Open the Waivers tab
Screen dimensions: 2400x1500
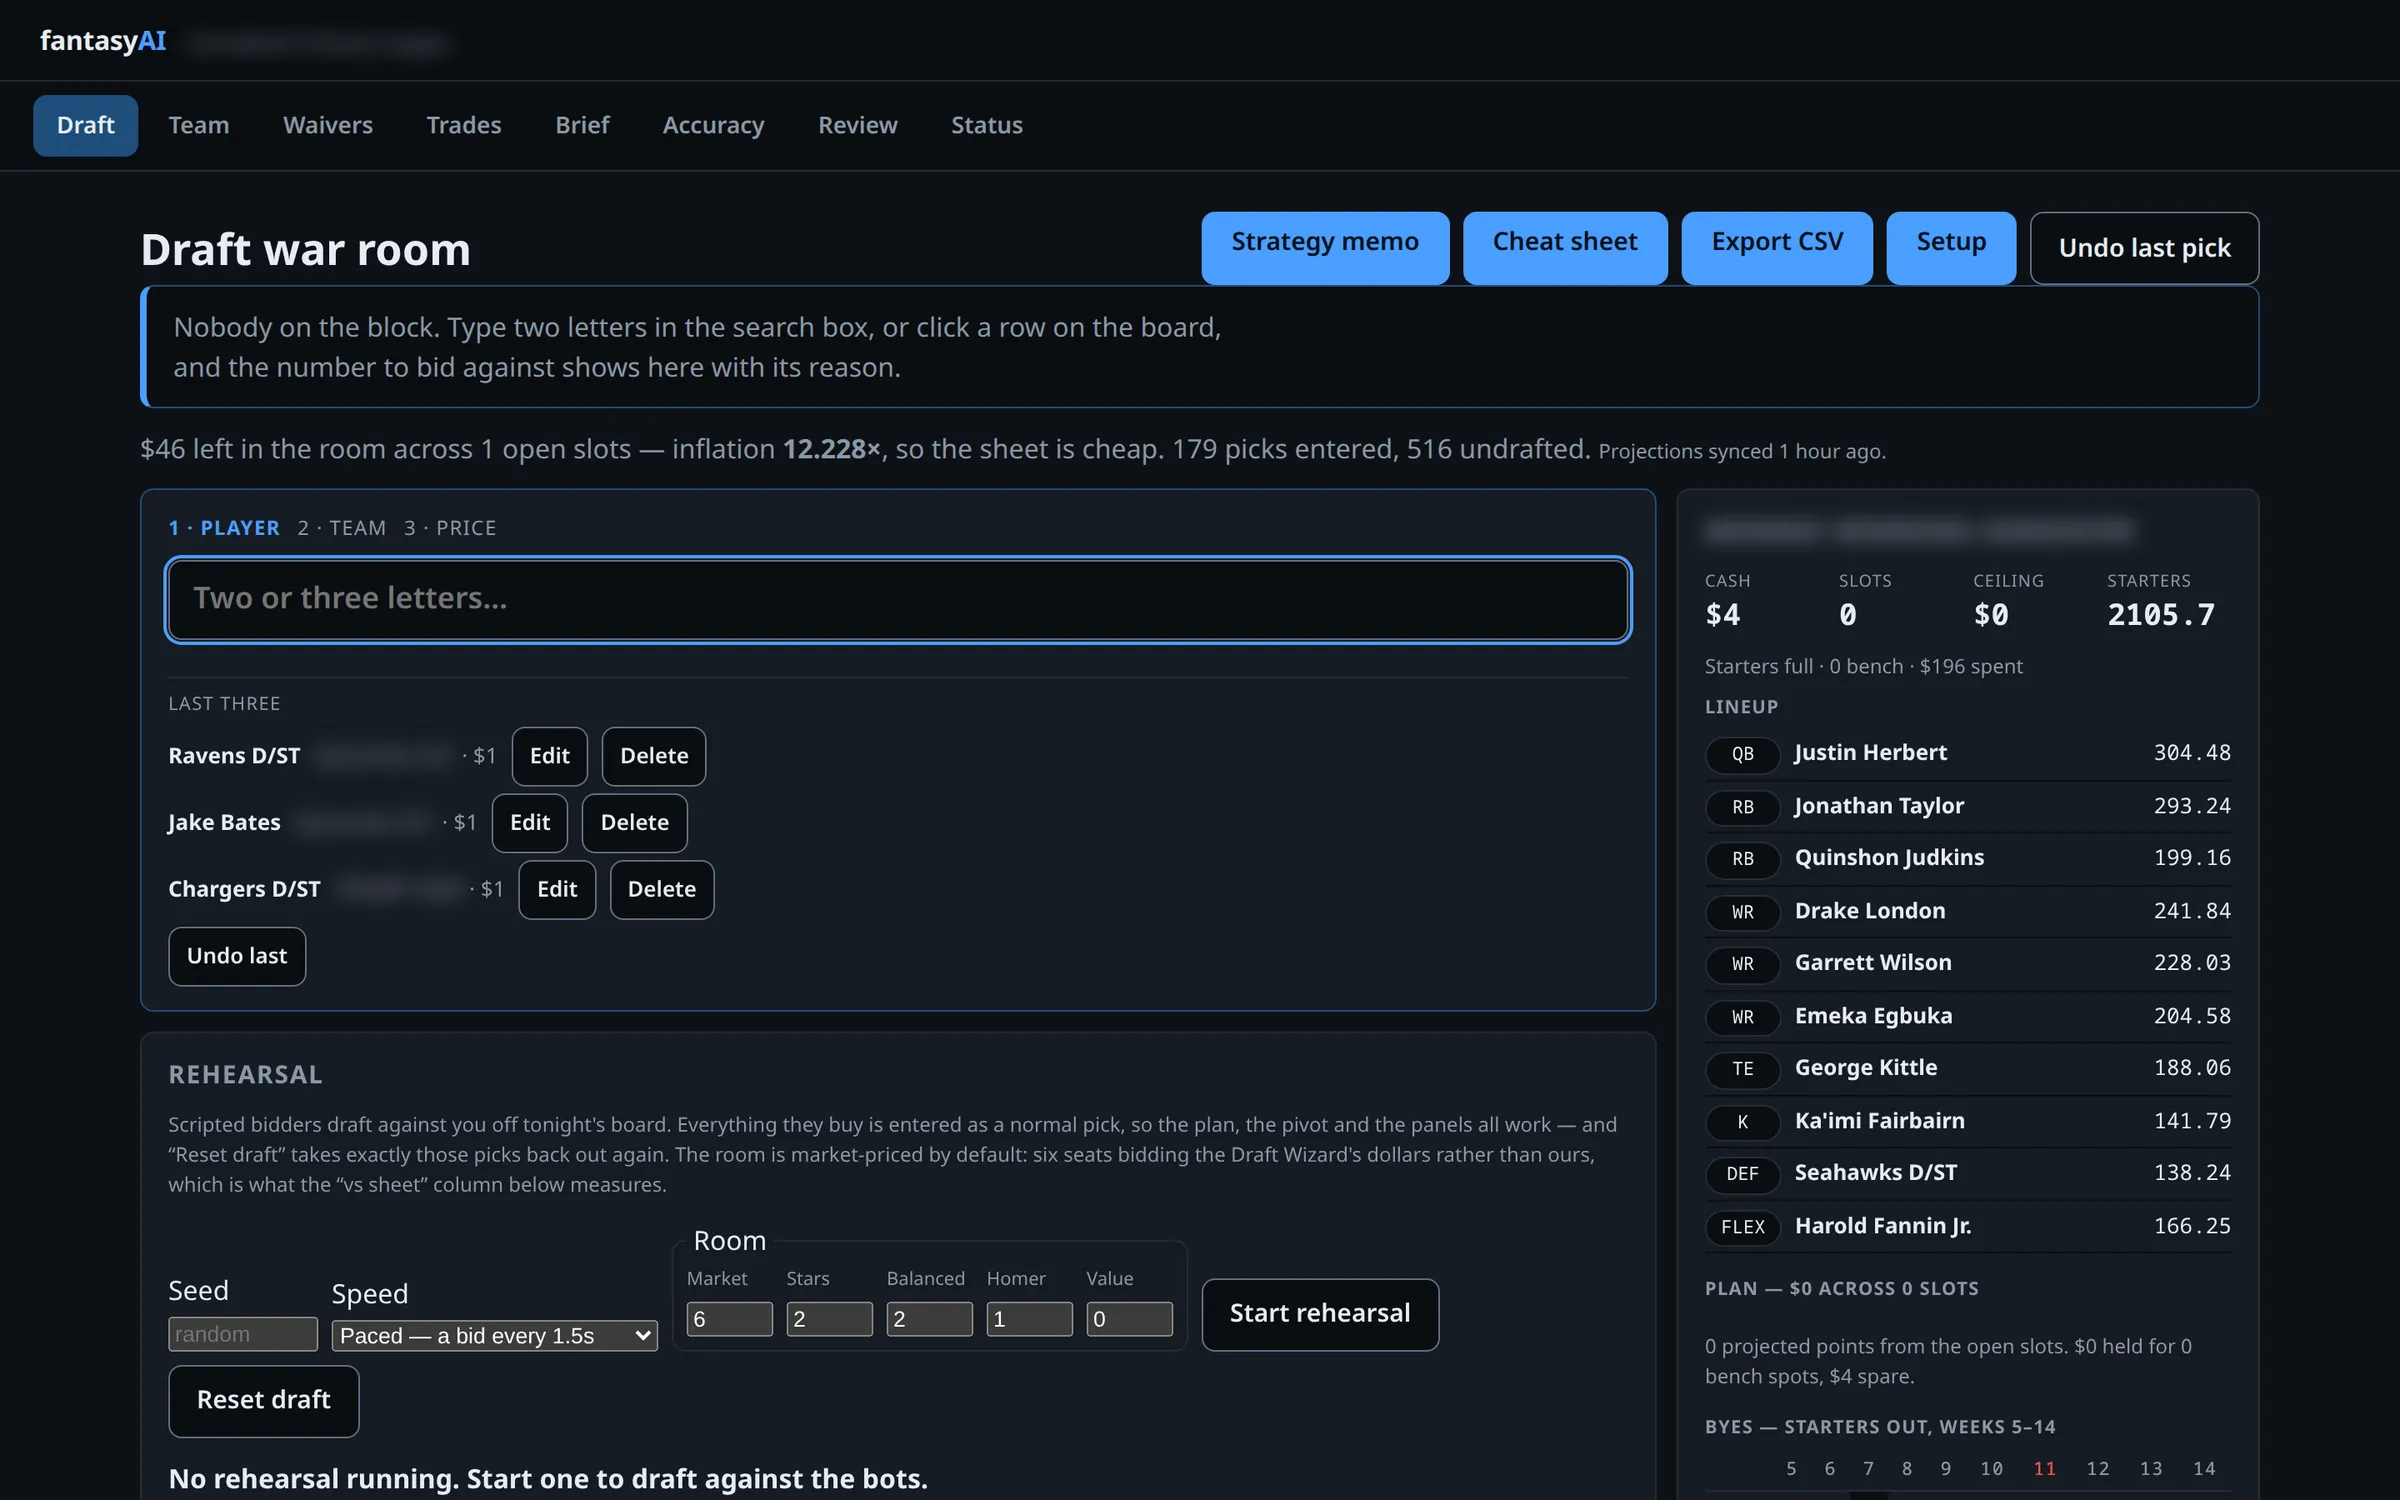[x=327, y=125]
